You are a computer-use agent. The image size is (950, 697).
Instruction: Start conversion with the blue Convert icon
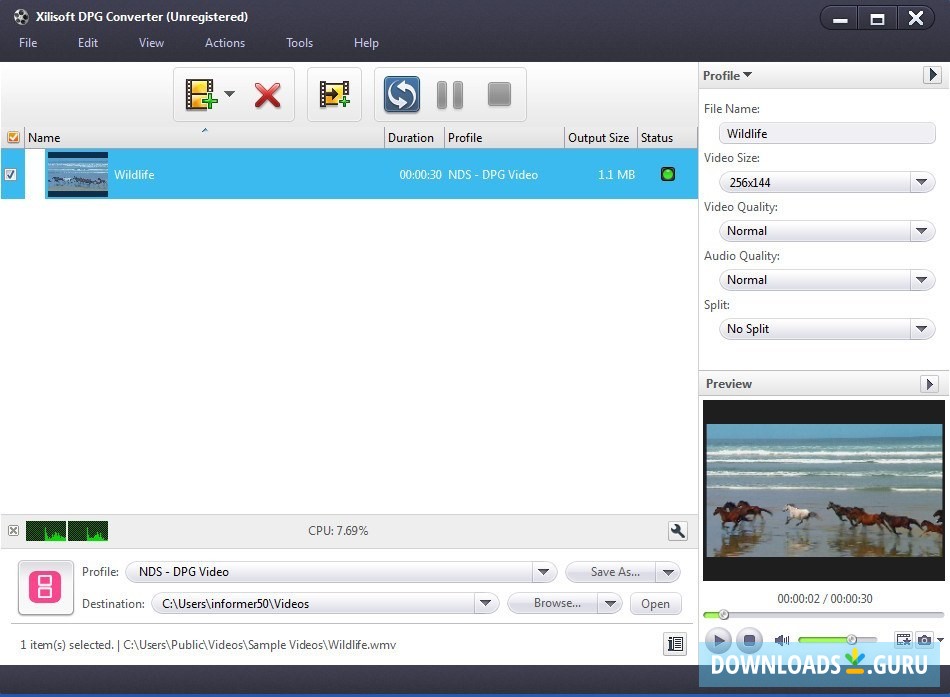tap(402, 95)
